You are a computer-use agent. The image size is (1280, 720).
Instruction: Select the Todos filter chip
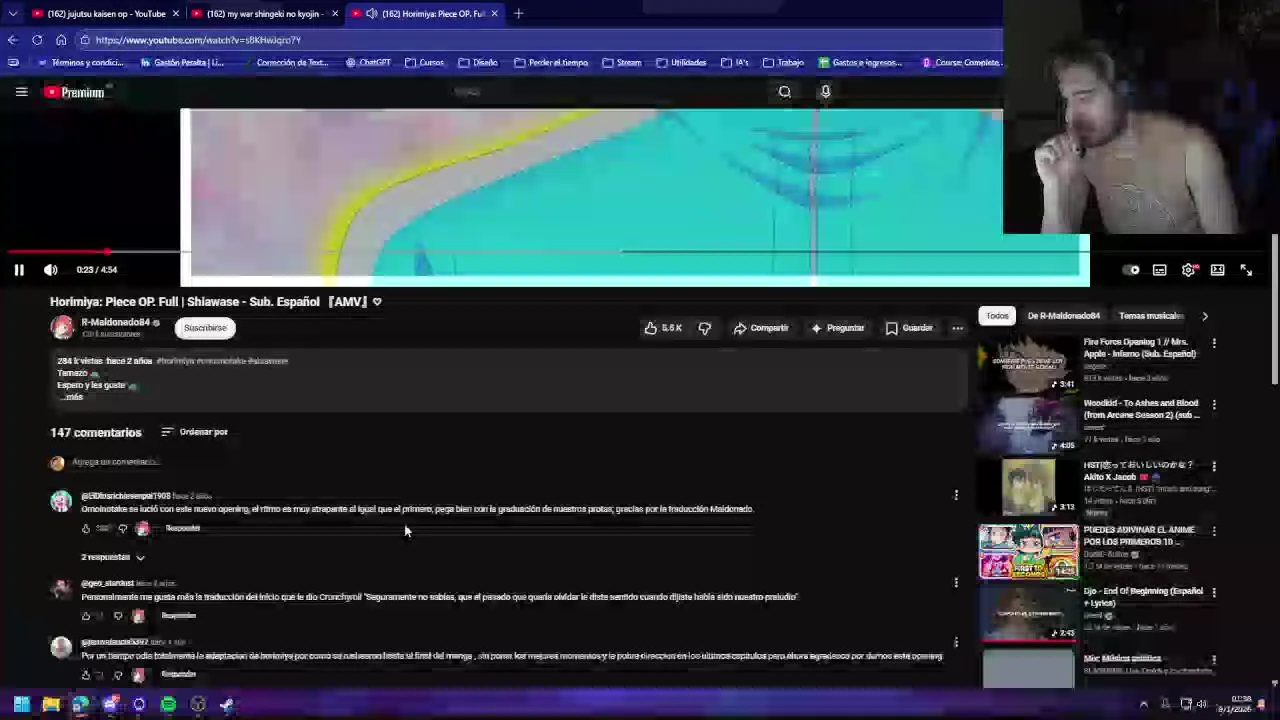click(x=997, y=316)
